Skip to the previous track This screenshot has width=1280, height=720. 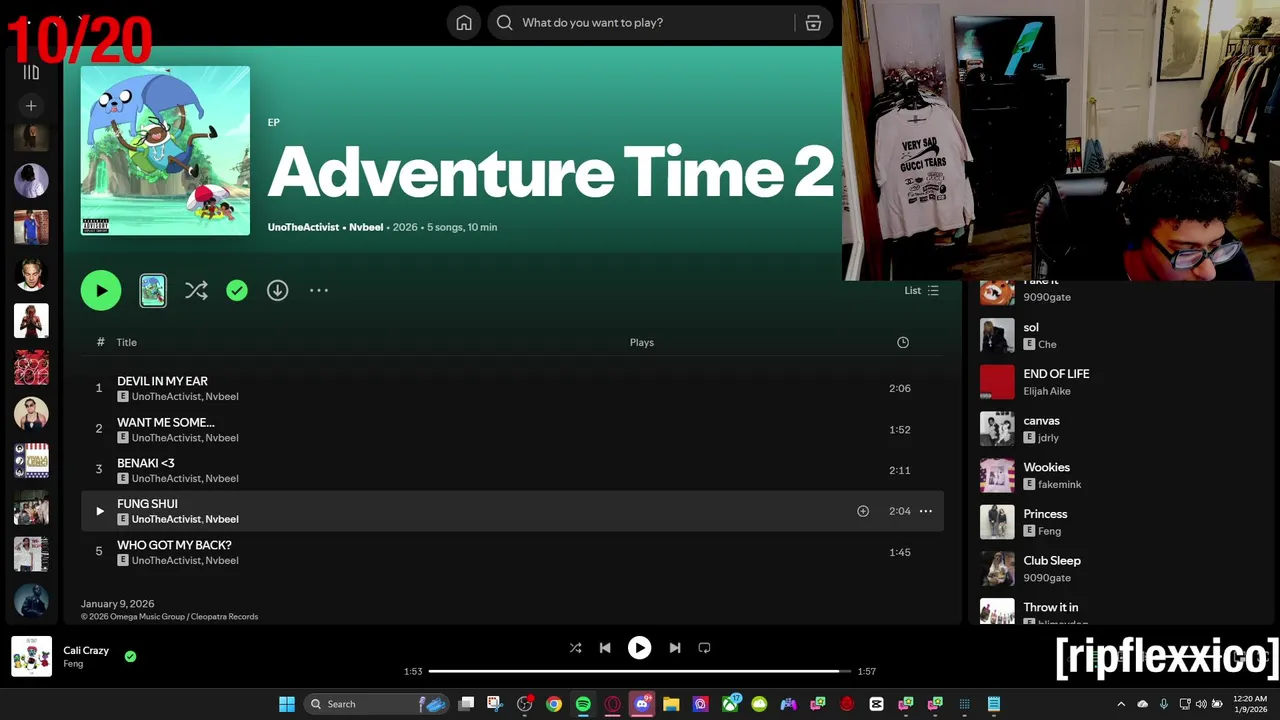605,648
